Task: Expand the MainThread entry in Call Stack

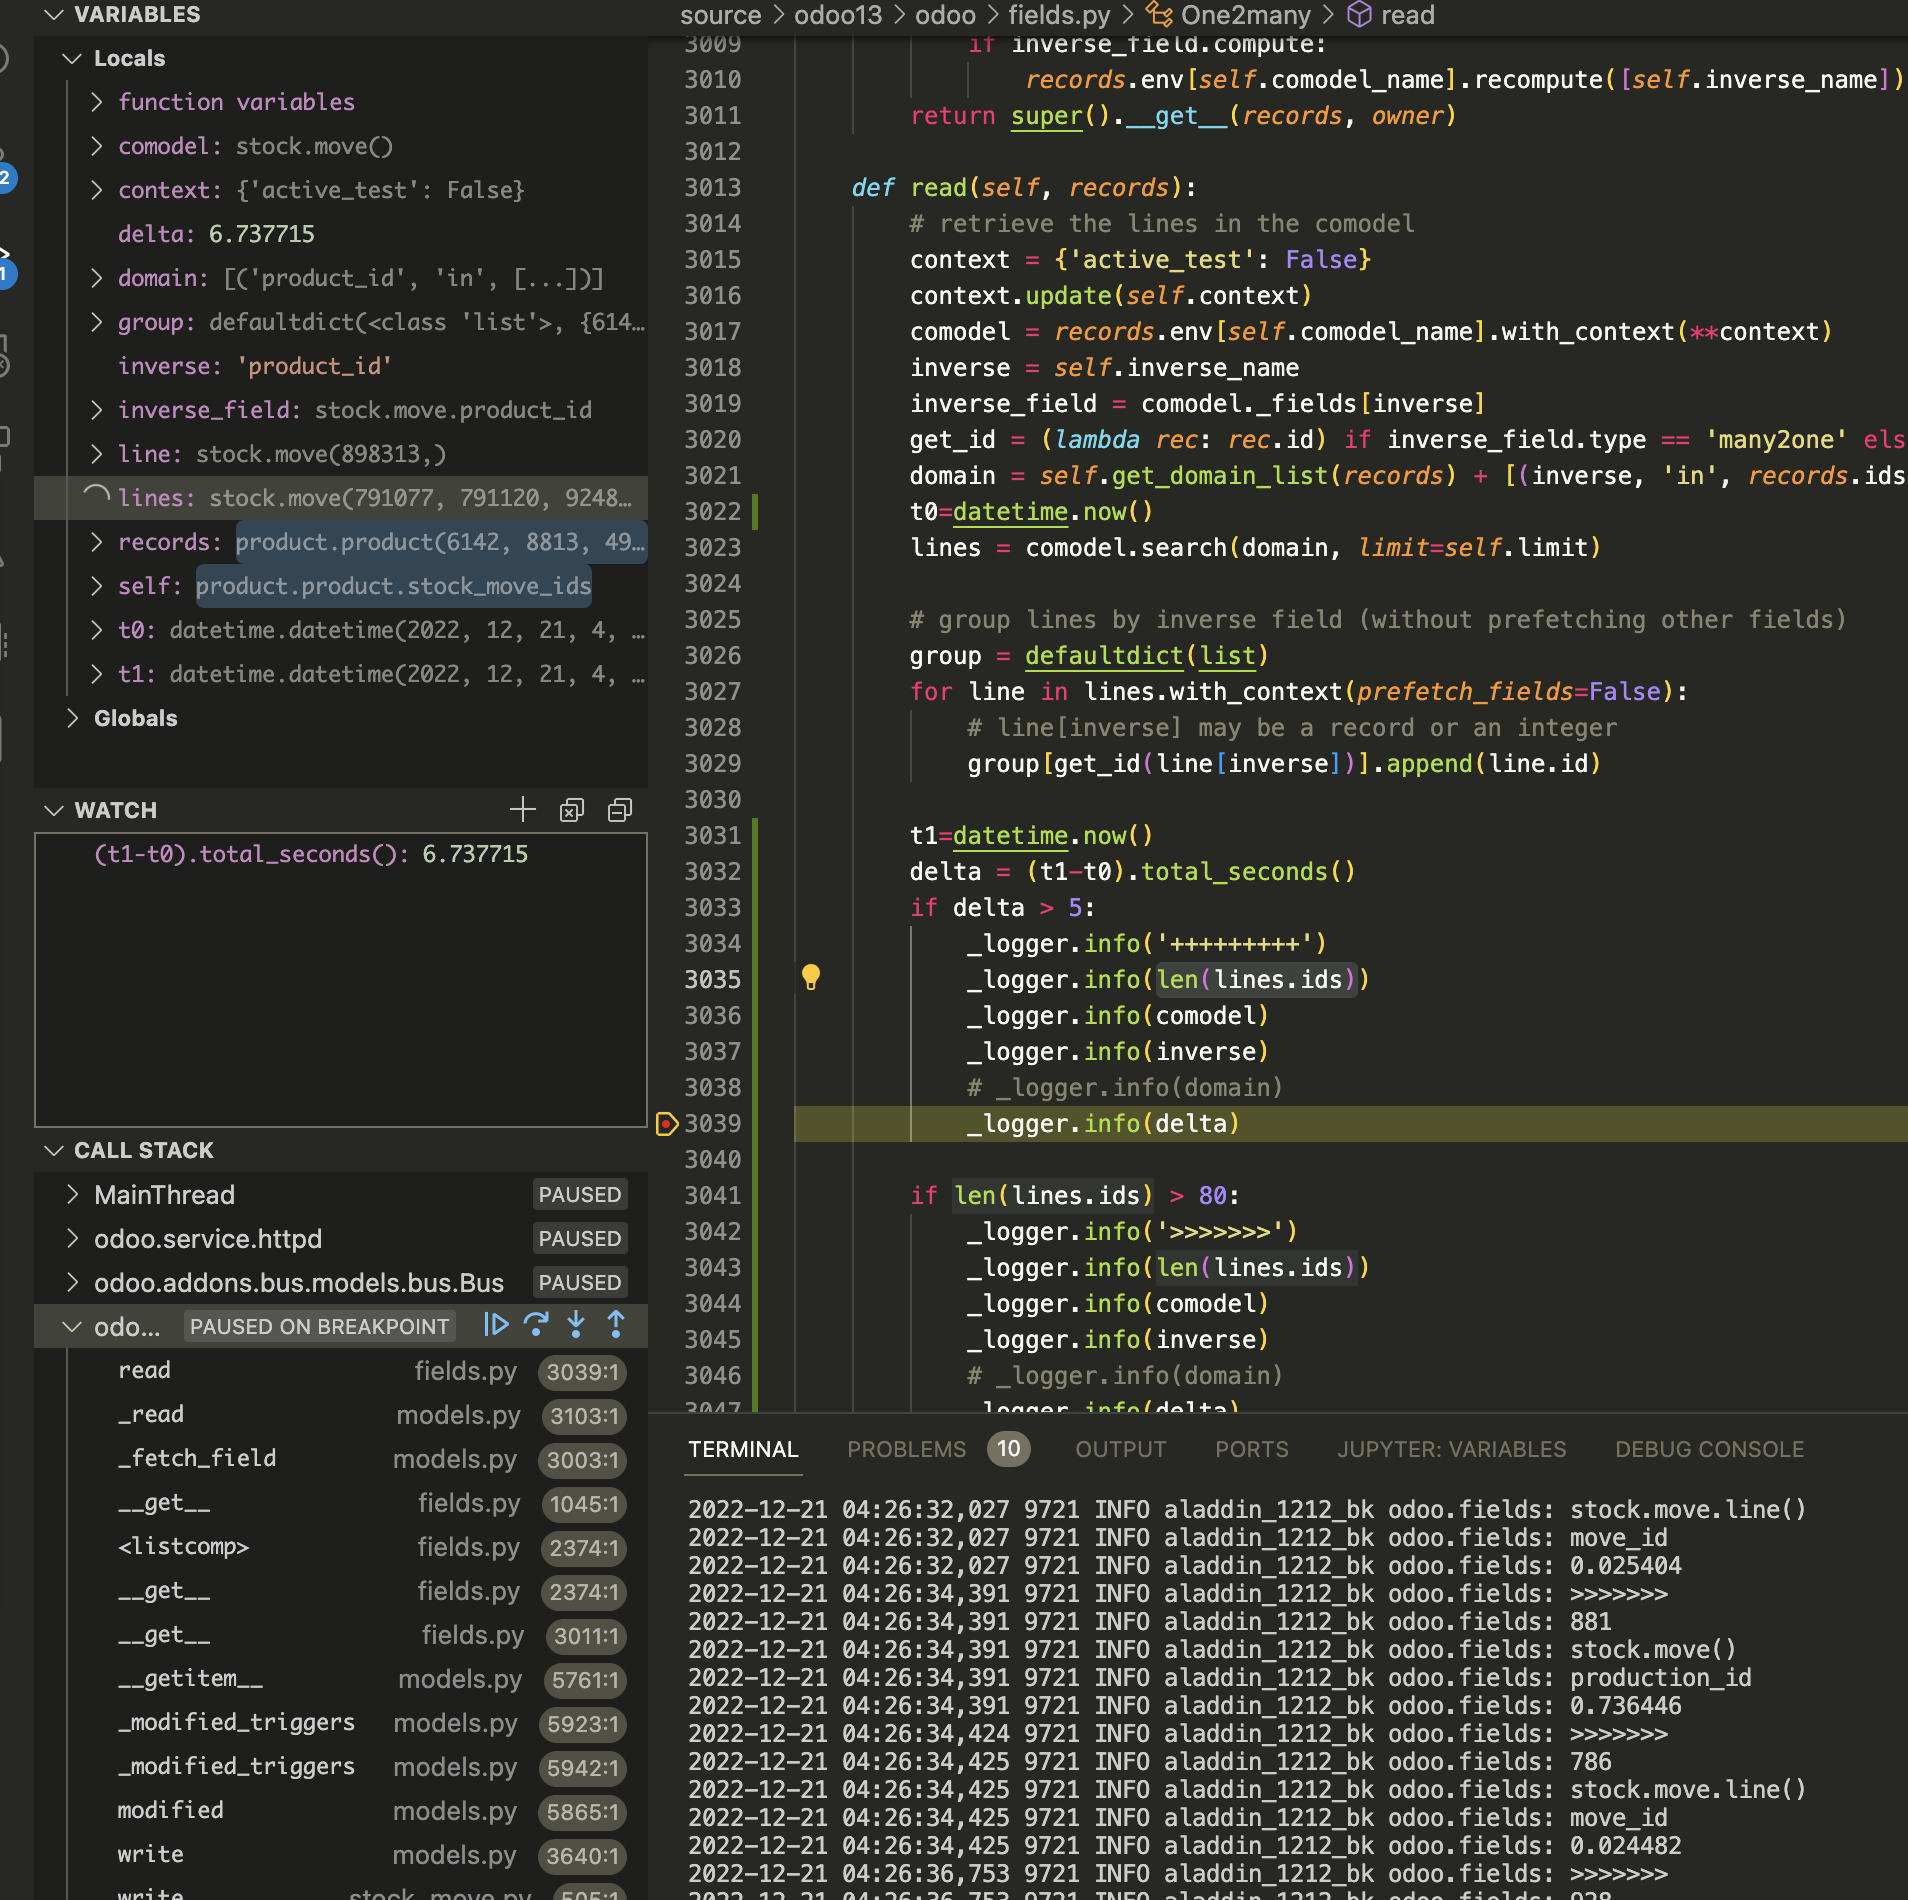Action: tap(73, 1194)
